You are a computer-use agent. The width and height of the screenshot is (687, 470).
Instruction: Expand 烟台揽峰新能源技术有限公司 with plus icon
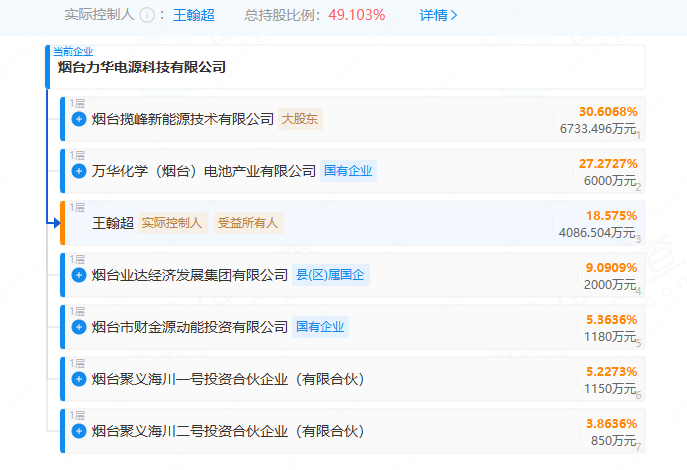[x=79, y=119]
